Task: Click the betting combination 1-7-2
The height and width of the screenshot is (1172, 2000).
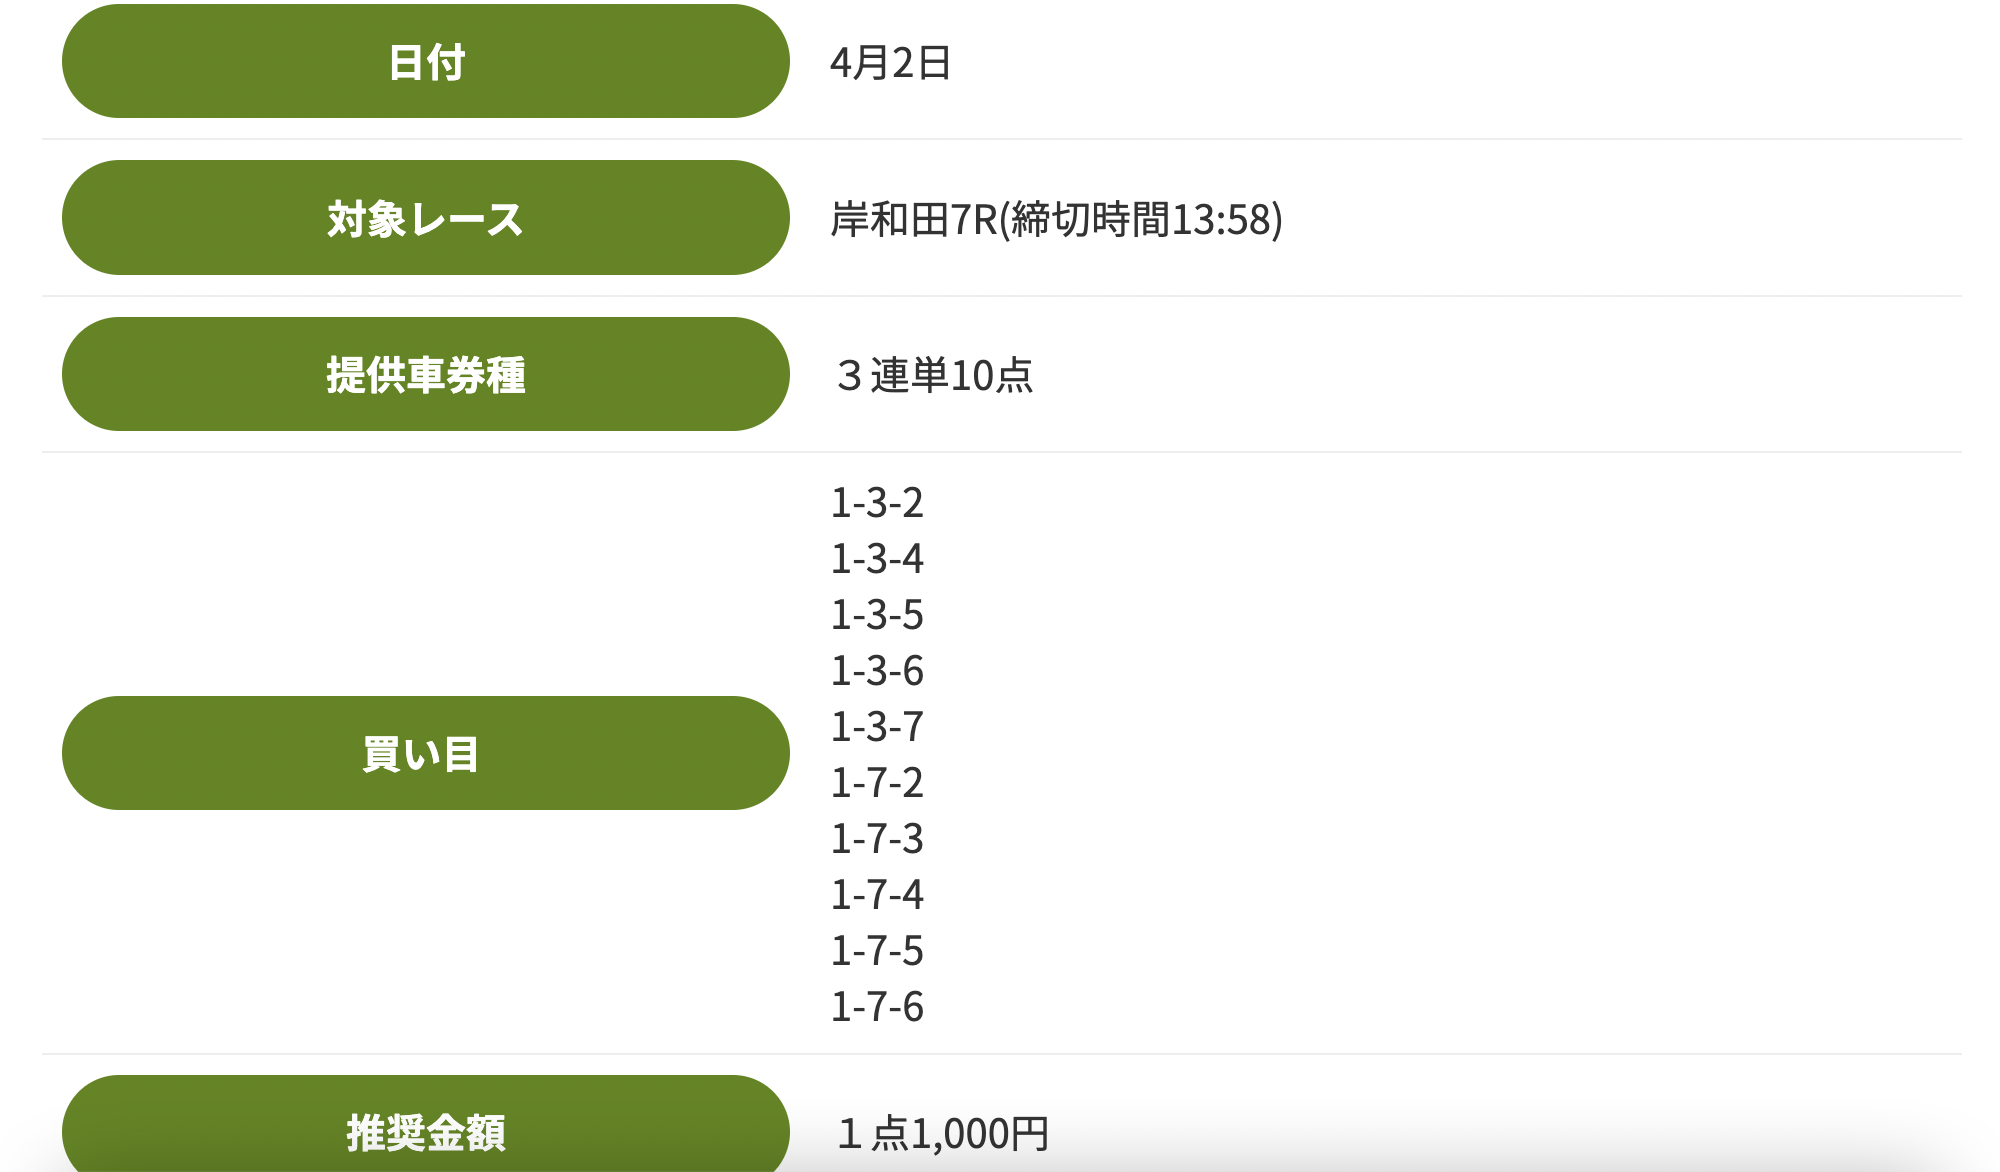Action: (x=877, y=783)
